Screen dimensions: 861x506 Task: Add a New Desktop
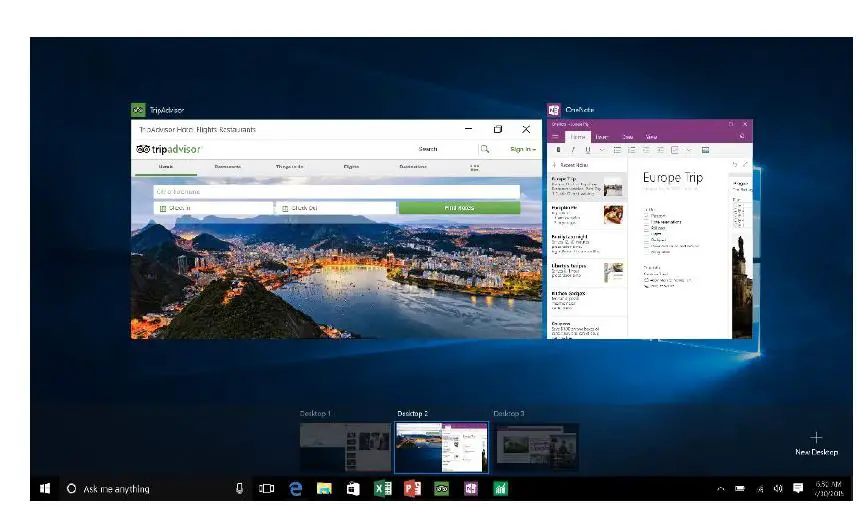point(816,444)
